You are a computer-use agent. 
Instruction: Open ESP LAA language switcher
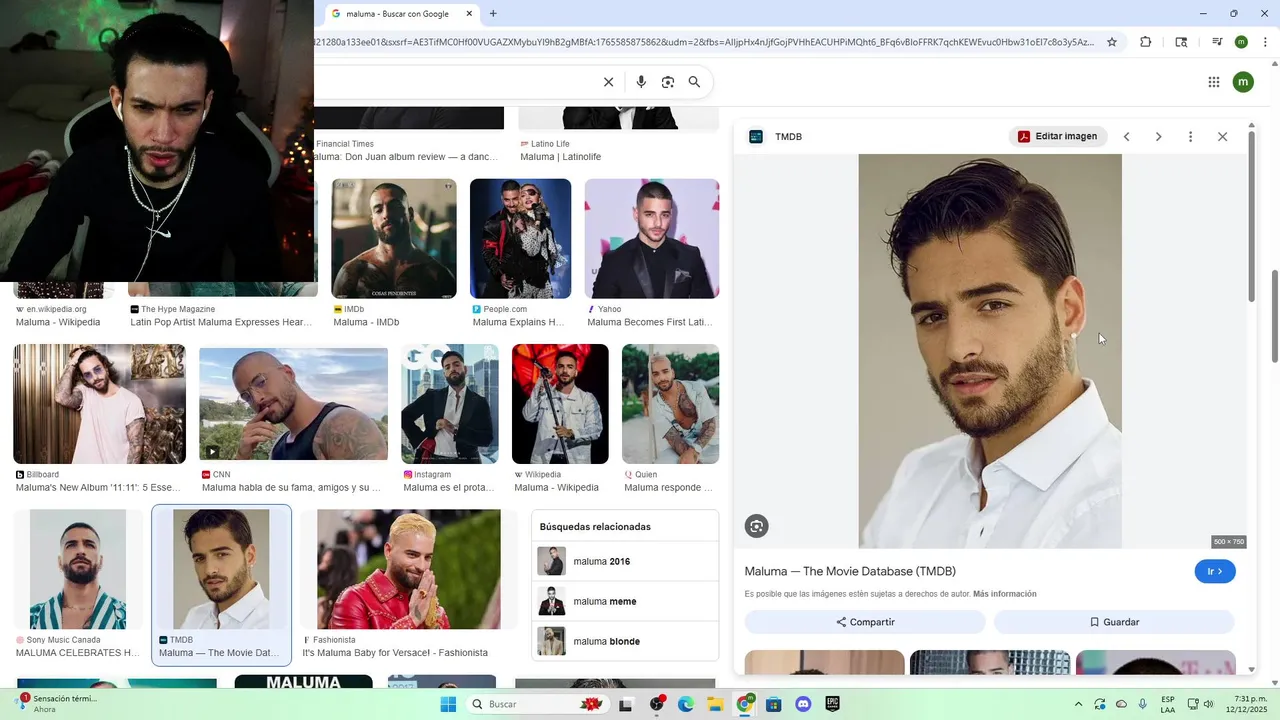[x=1168, y=704]
